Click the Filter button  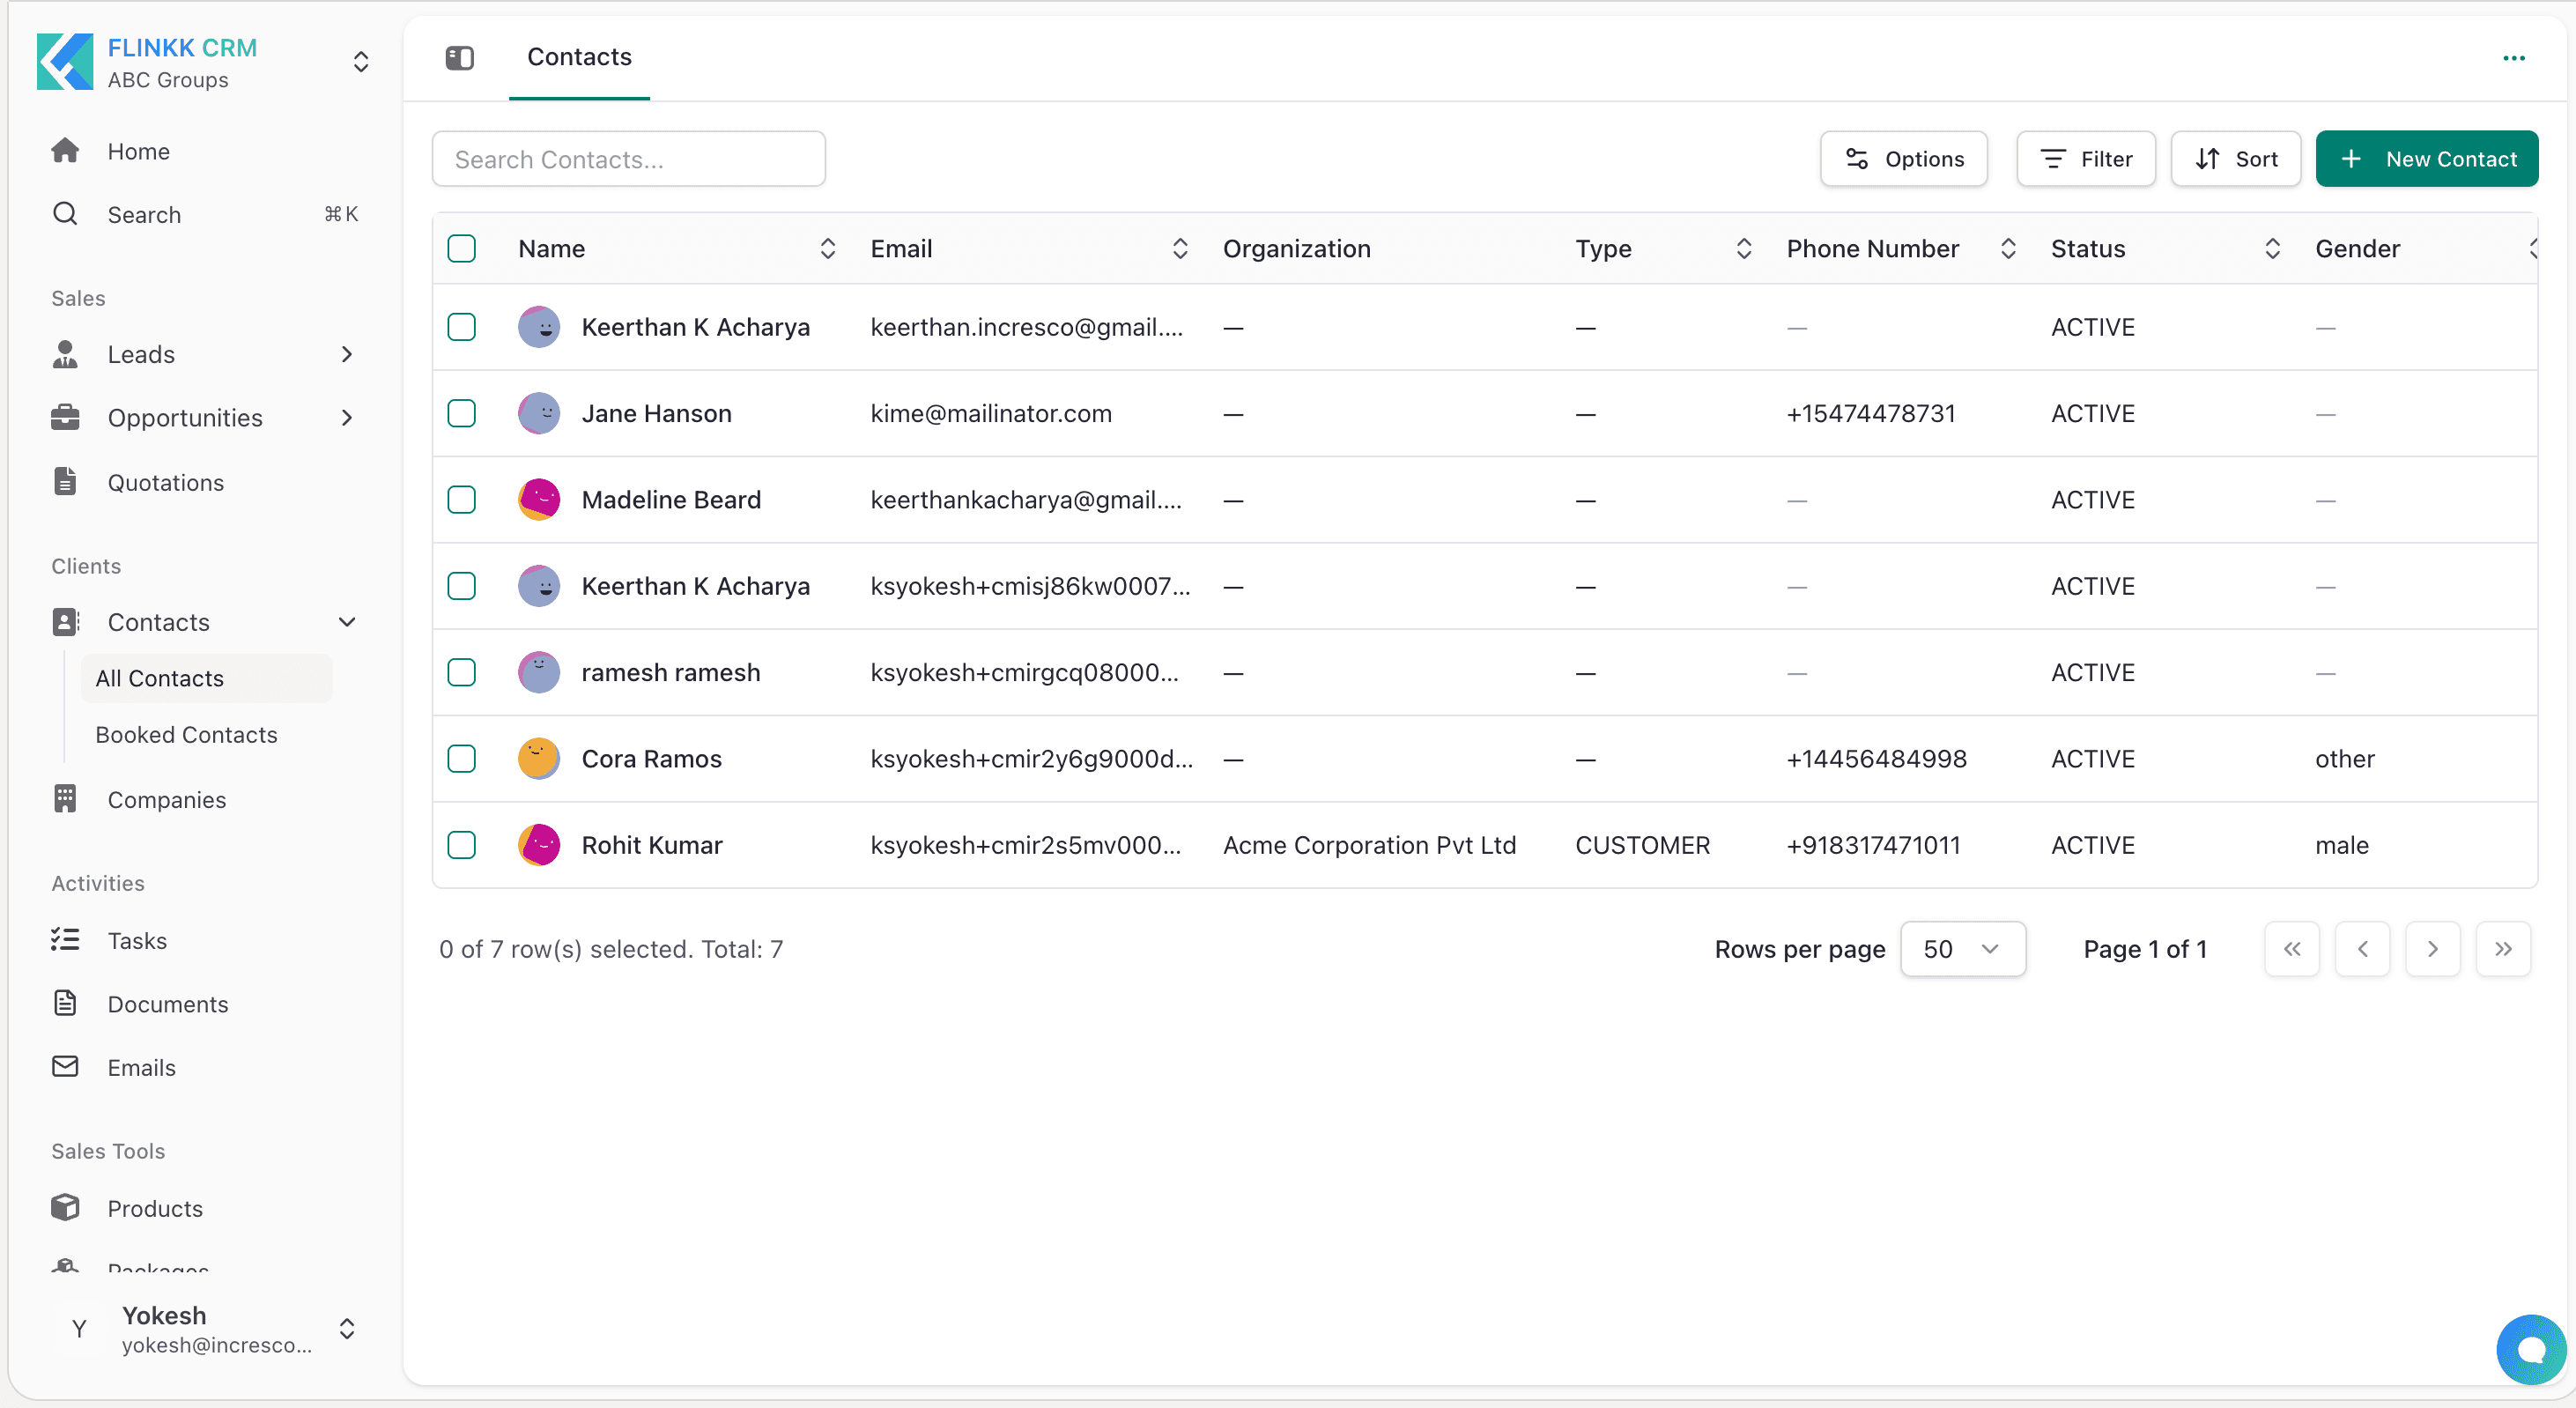tap(2085, 159)
